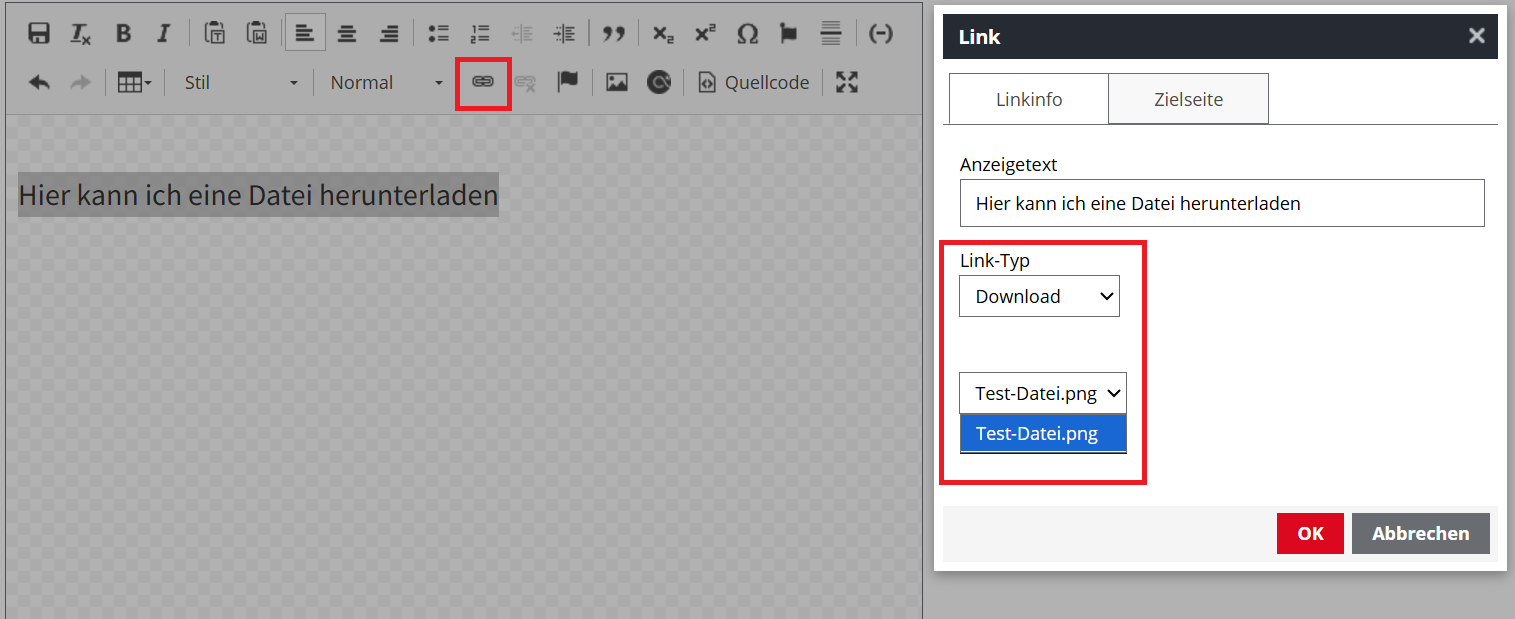Select the Linkinfo tab
This screenshot has height=619, width=1515.
[1029, 99]
